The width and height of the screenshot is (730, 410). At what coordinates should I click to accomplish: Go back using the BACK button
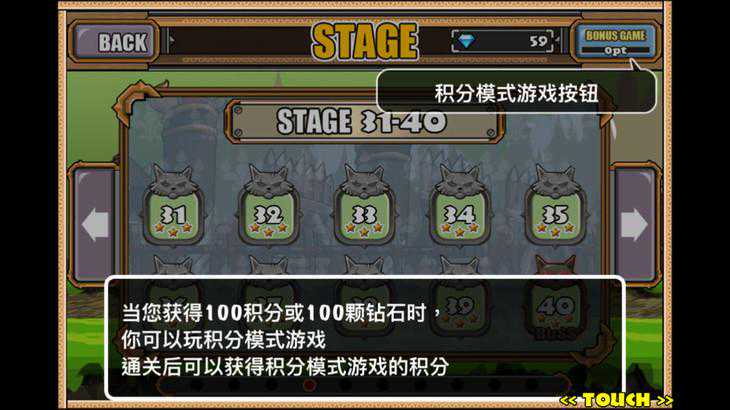(115, 42)
